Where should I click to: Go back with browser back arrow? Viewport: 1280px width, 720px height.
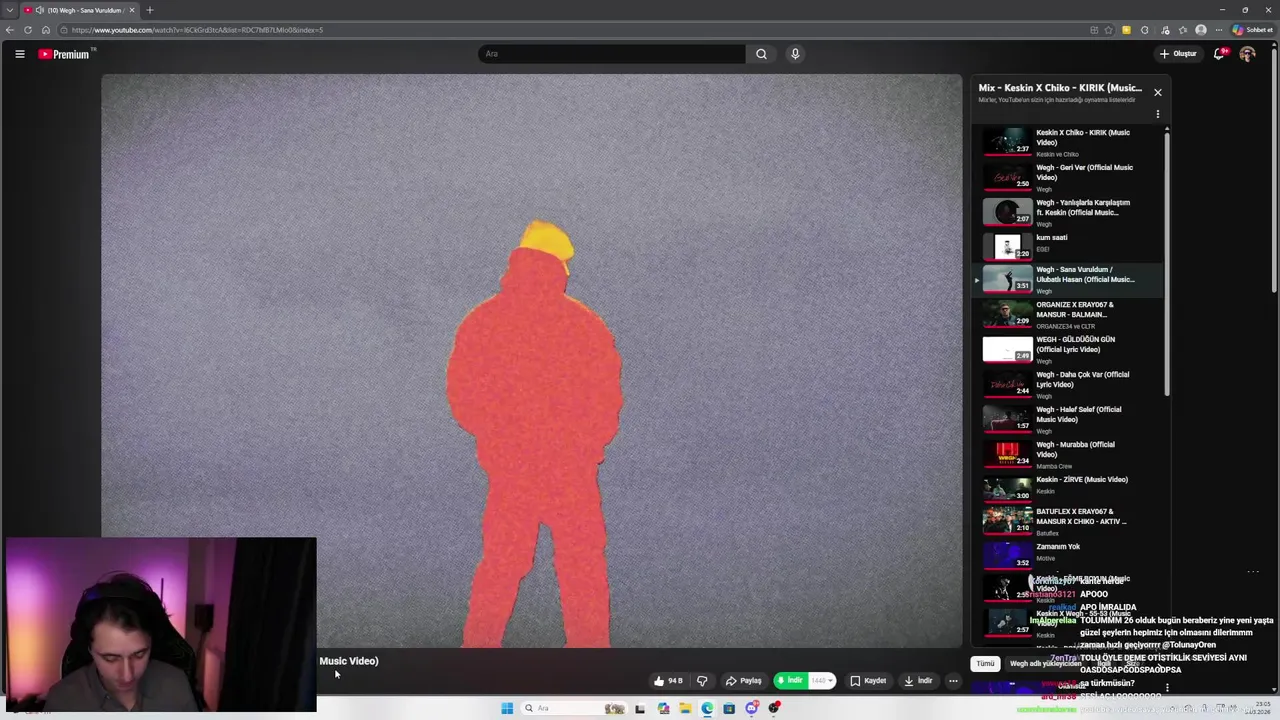pyautogui.click(x=10, y=30)
